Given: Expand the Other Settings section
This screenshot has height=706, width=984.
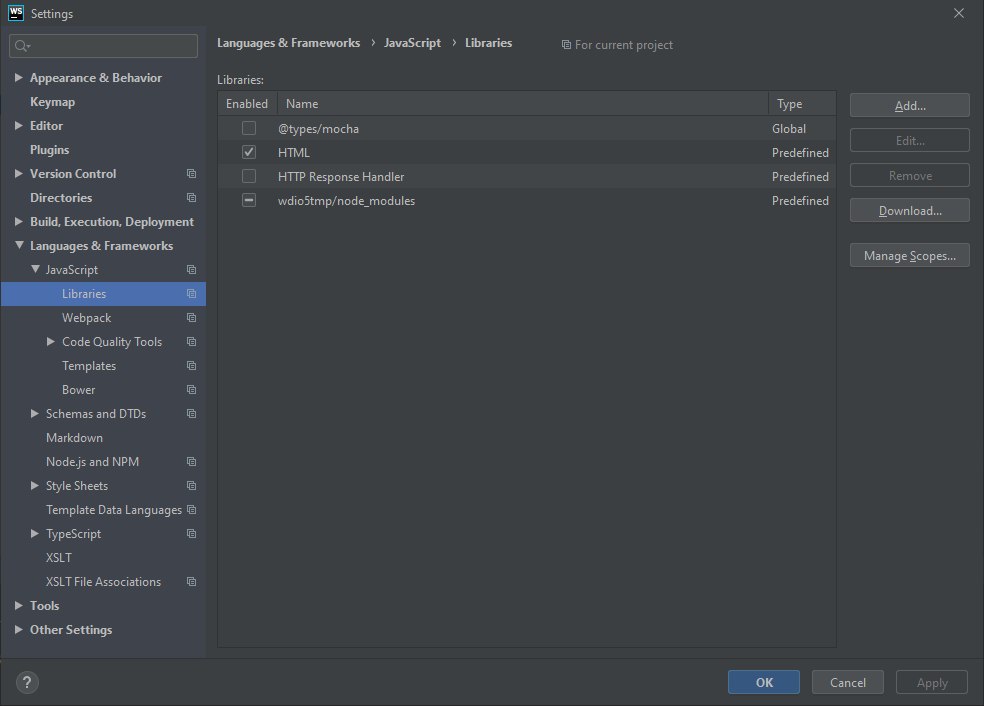Looking at the screenshot, I should point(19,629).
